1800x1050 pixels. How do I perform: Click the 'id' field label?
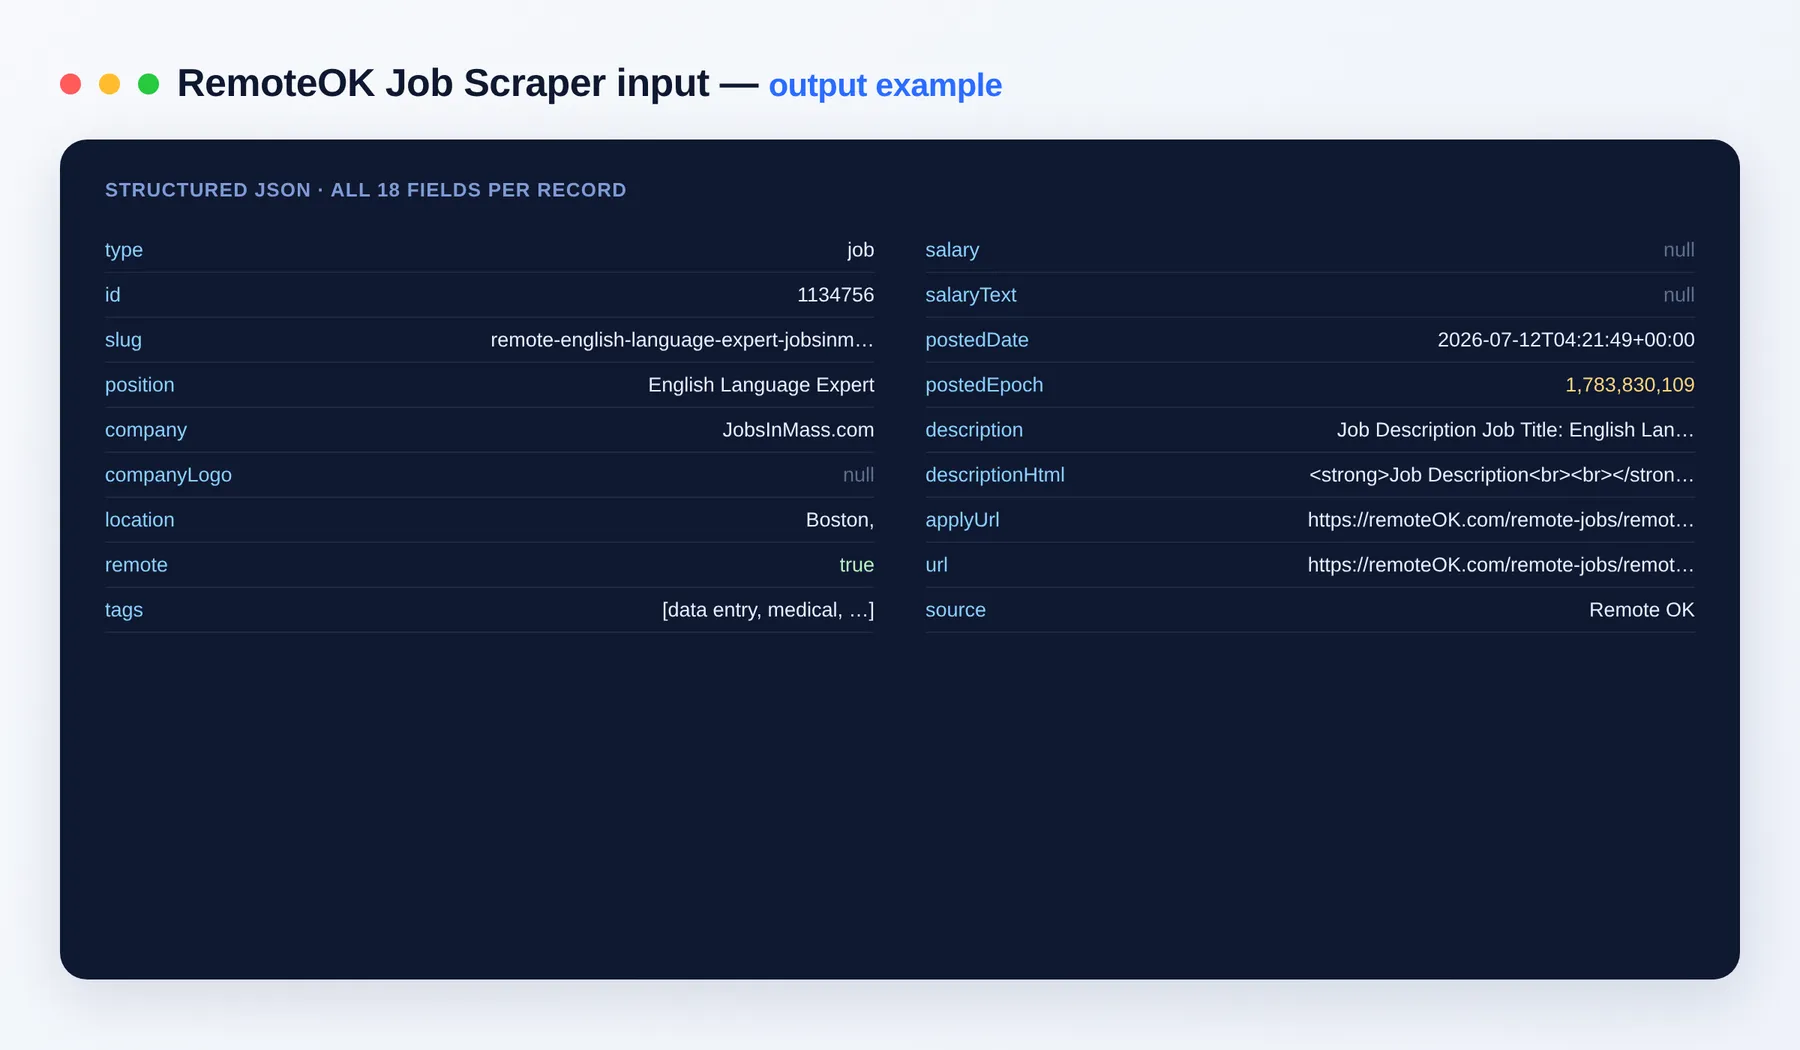(x=112, y=295)
